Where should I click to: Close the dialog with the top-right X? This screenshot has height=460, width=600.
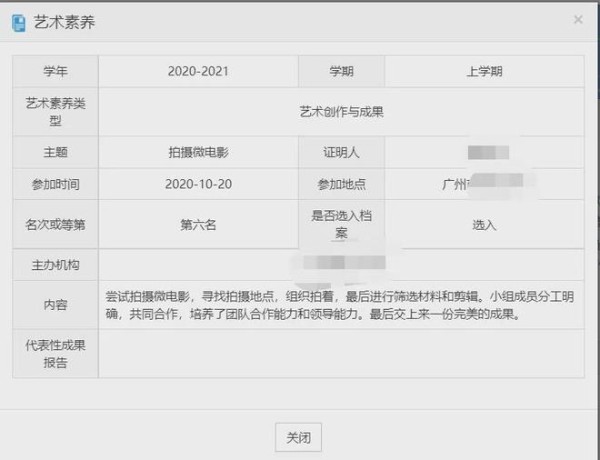tap(577, 20)
